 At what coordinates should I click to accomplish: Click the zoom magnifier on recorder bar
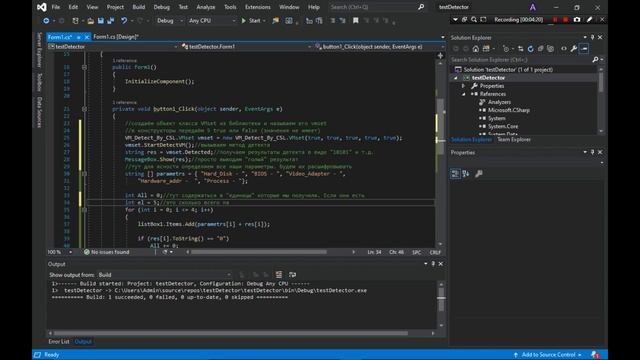474,20
